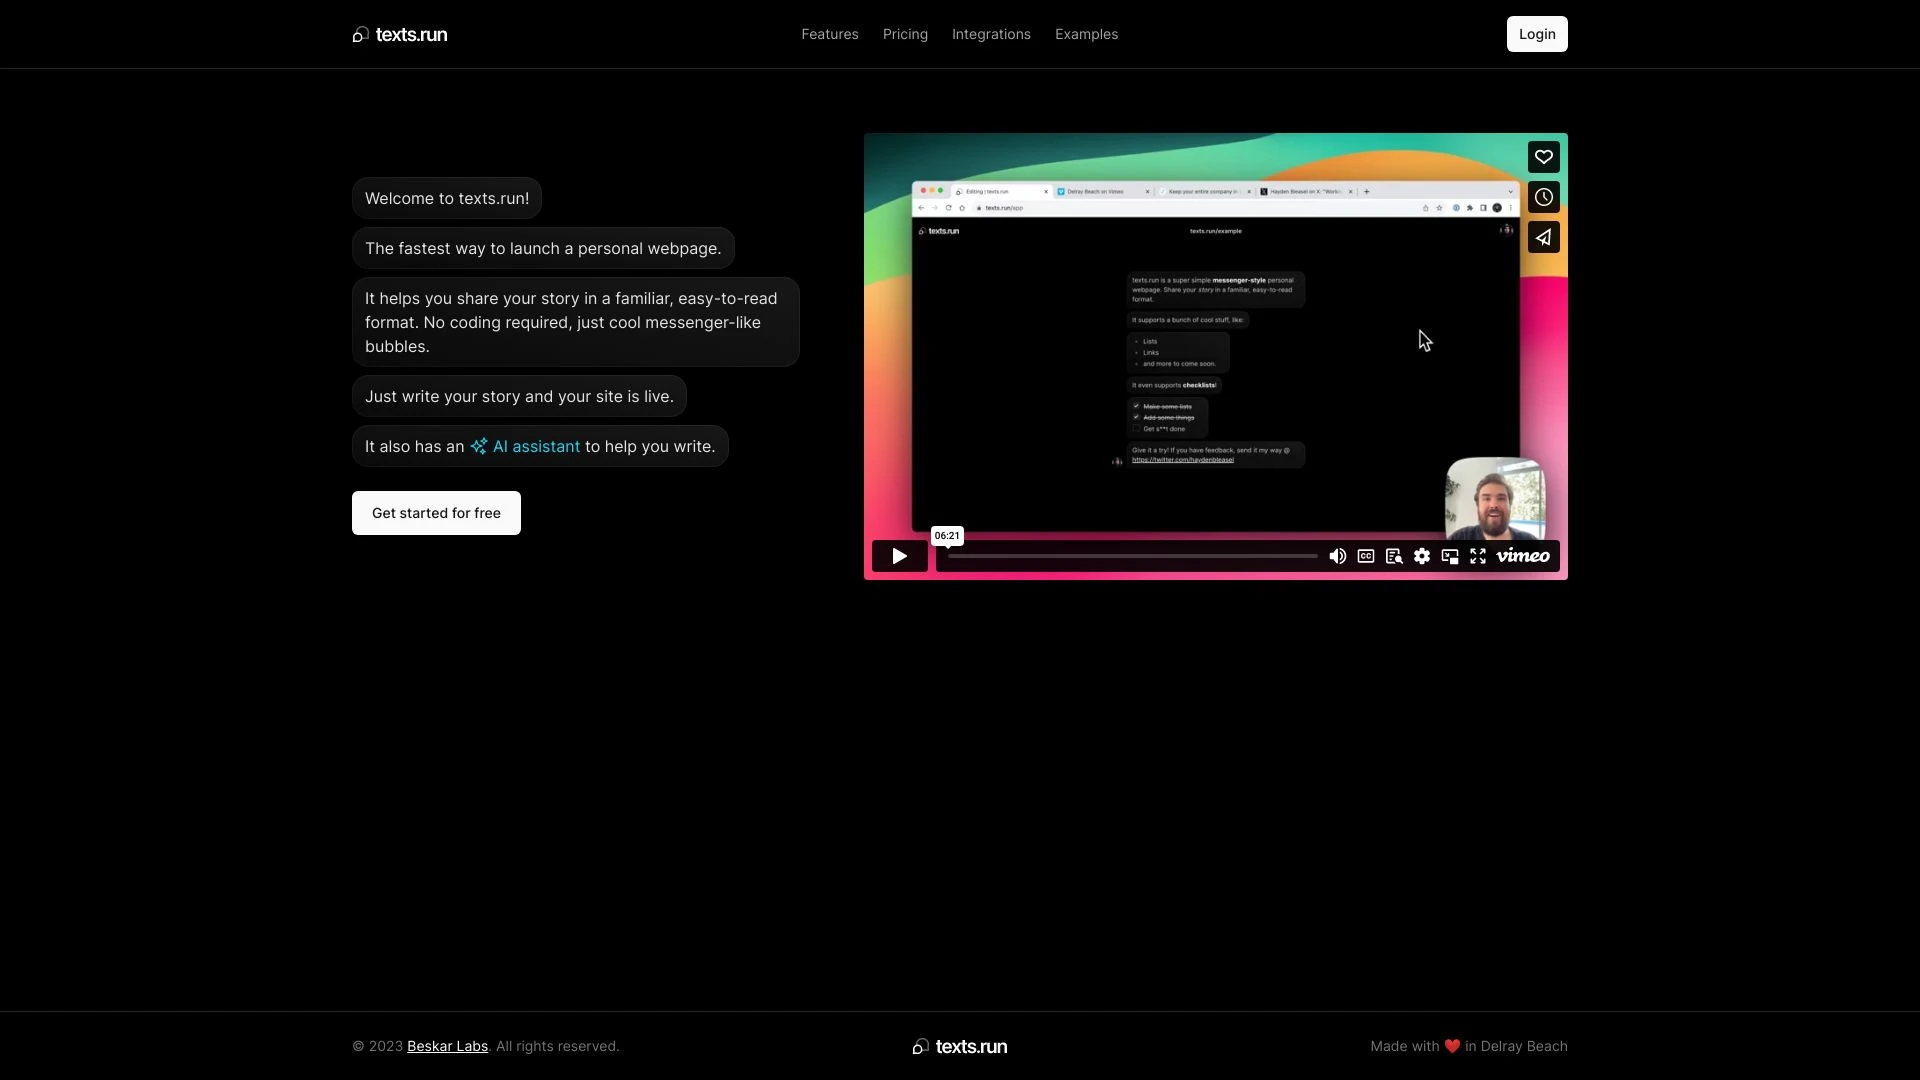The width and height of the screenshot is (1920, 1080).
Task: Select Pricing in the navigation bar
Action: (905, 33)
